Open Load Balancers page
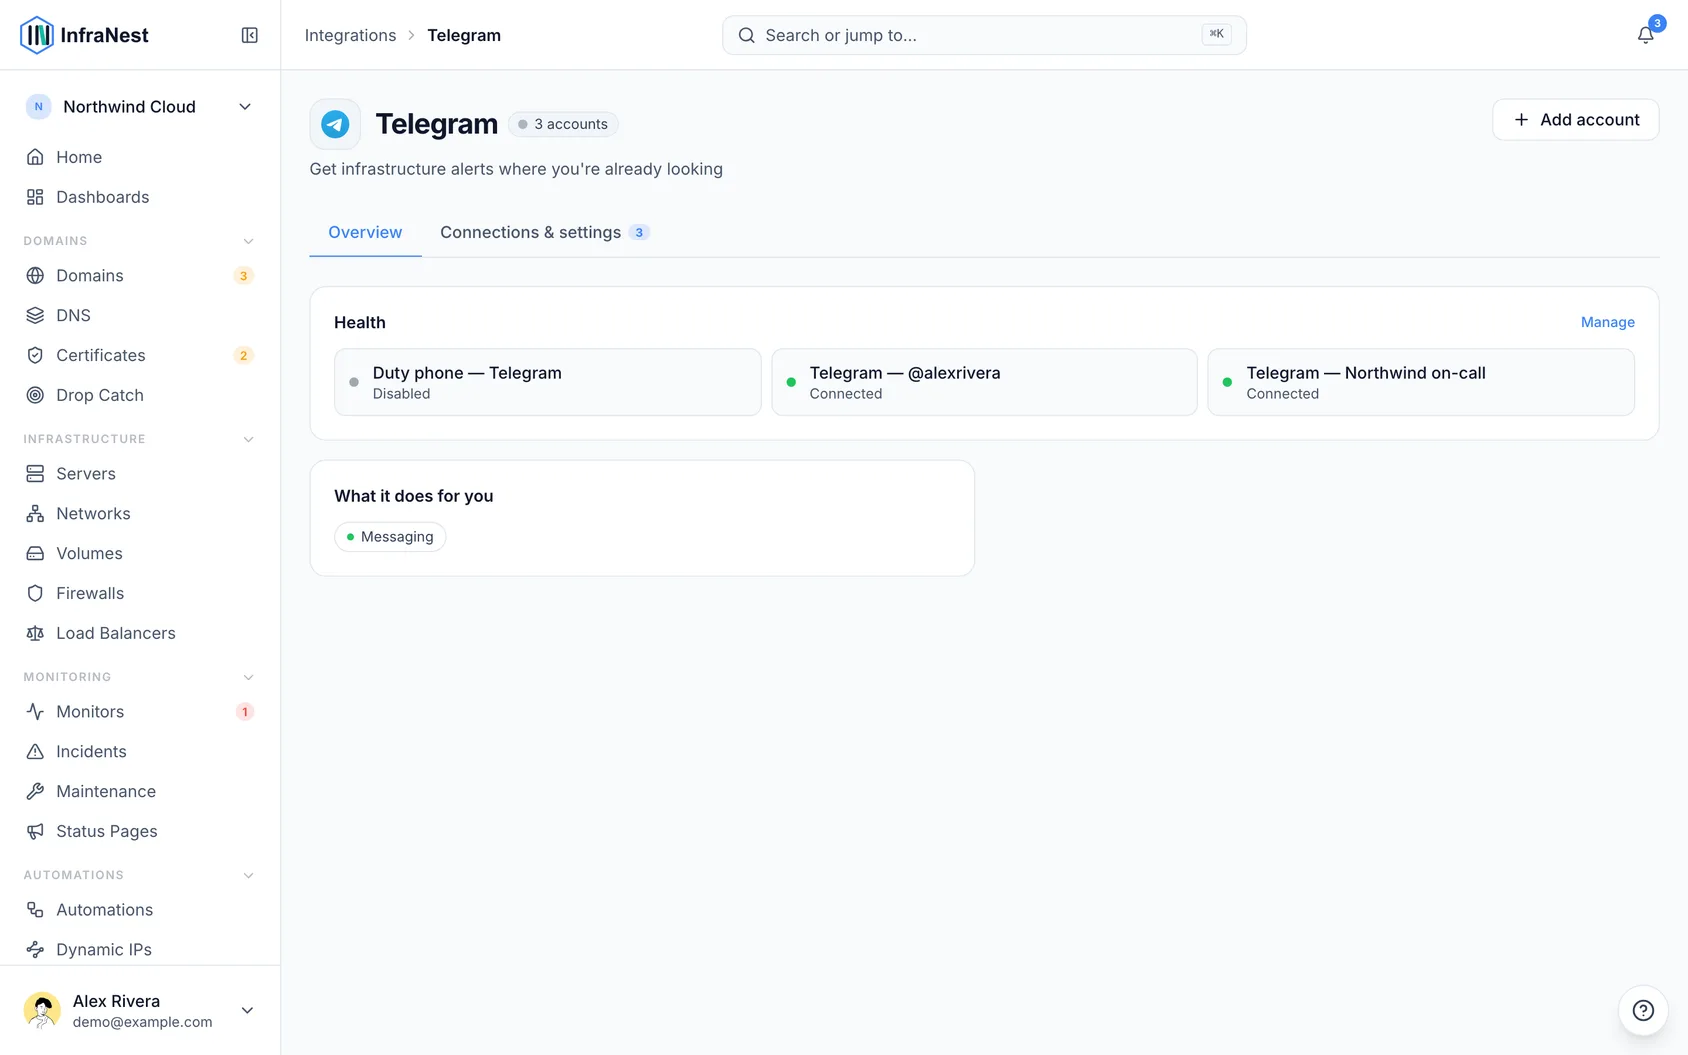This screenshot has height=1055, width=1688. [x=140, y=633]
